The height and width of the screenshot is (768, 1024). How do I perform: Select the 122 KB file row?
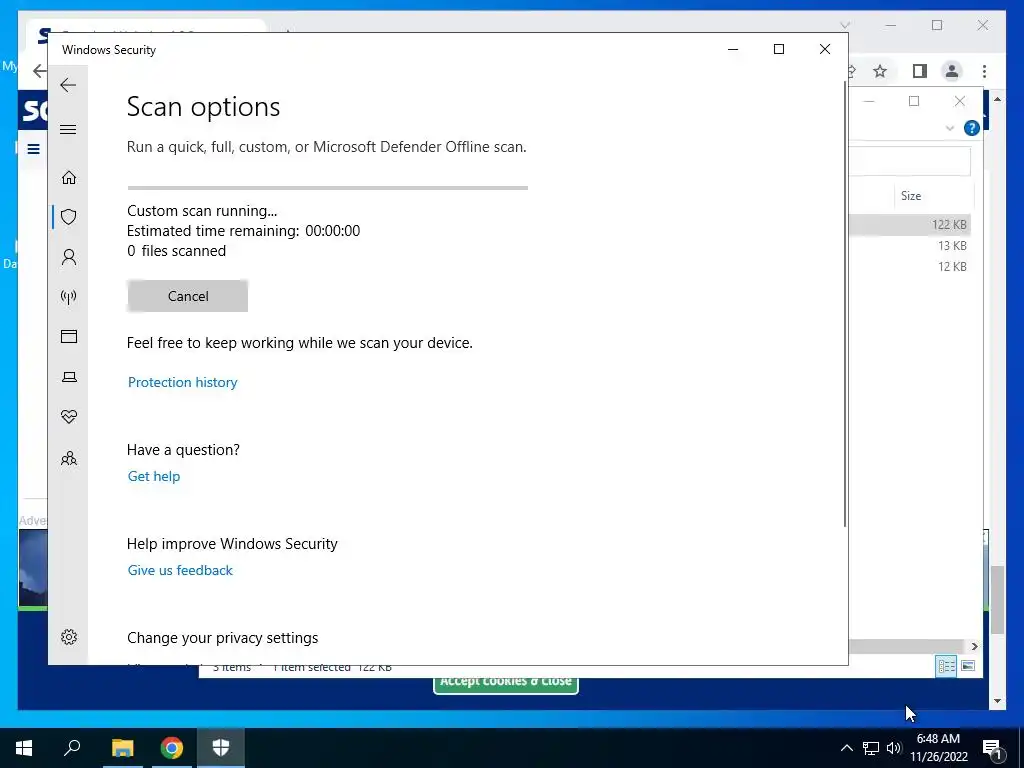(910, 224)
